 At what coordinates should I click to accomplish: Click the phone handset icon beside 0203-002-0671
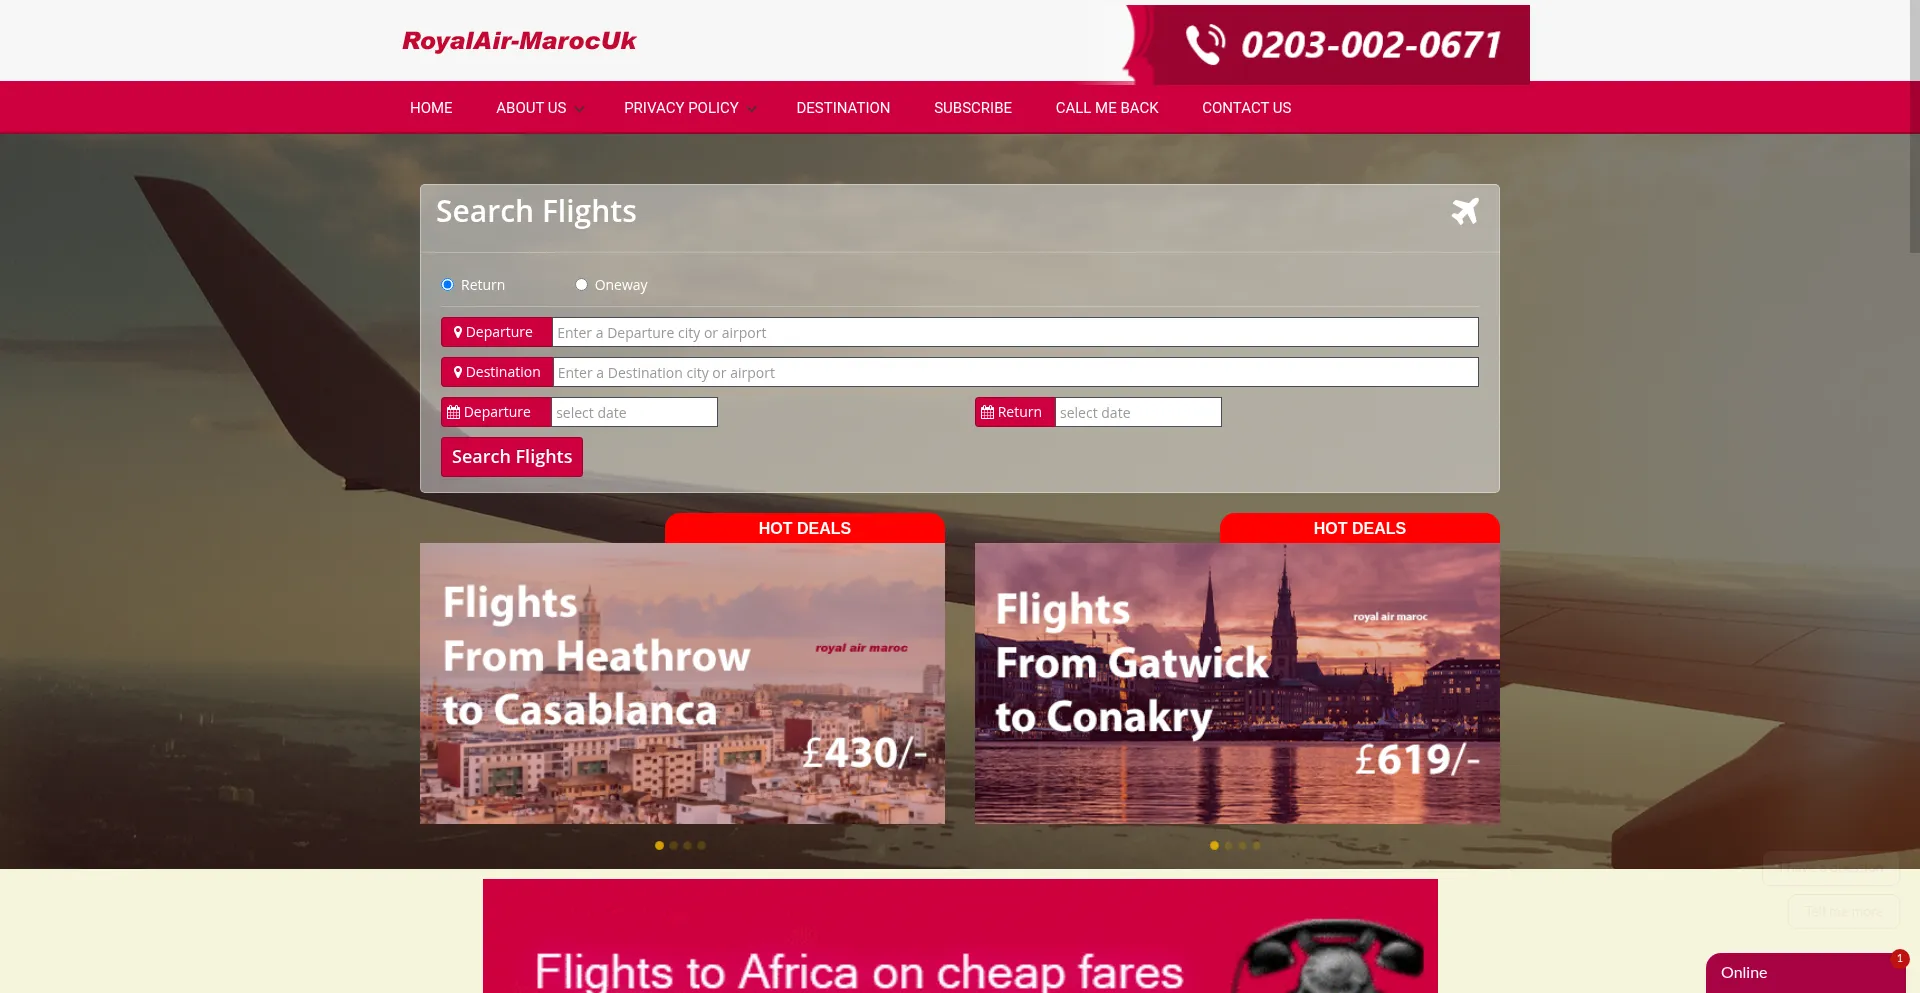point(1205,44)
